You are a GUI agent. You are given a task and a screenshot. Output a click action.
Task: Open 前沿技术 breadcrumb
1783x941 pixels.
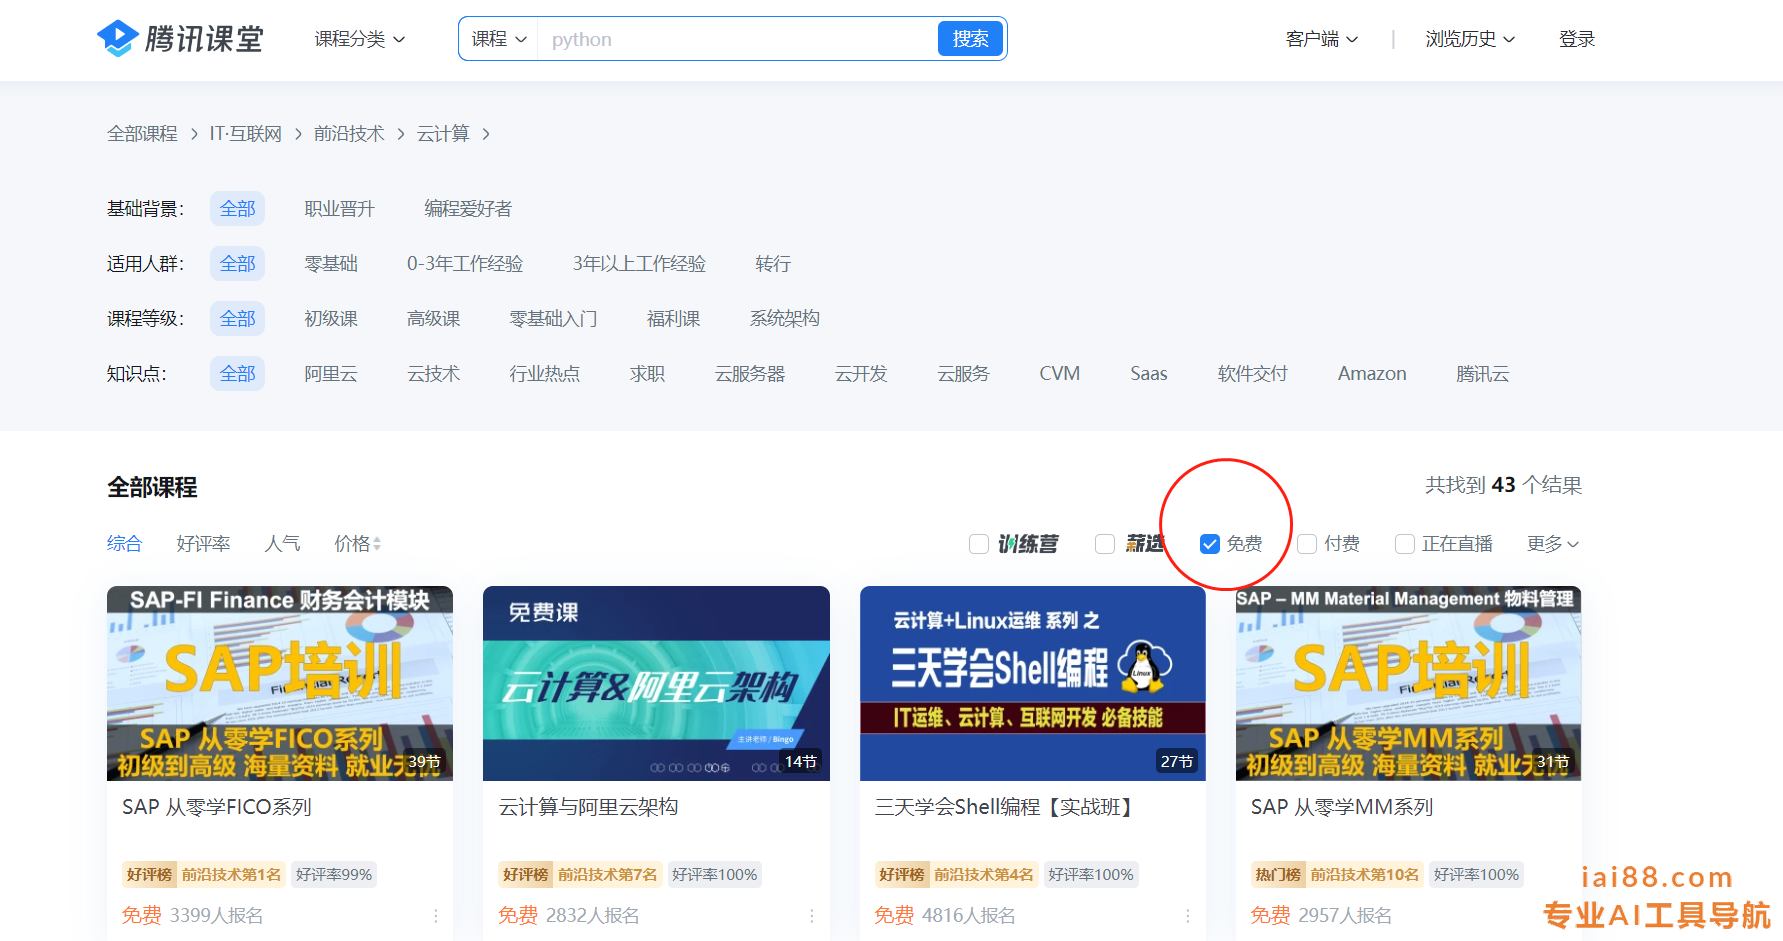349,134
